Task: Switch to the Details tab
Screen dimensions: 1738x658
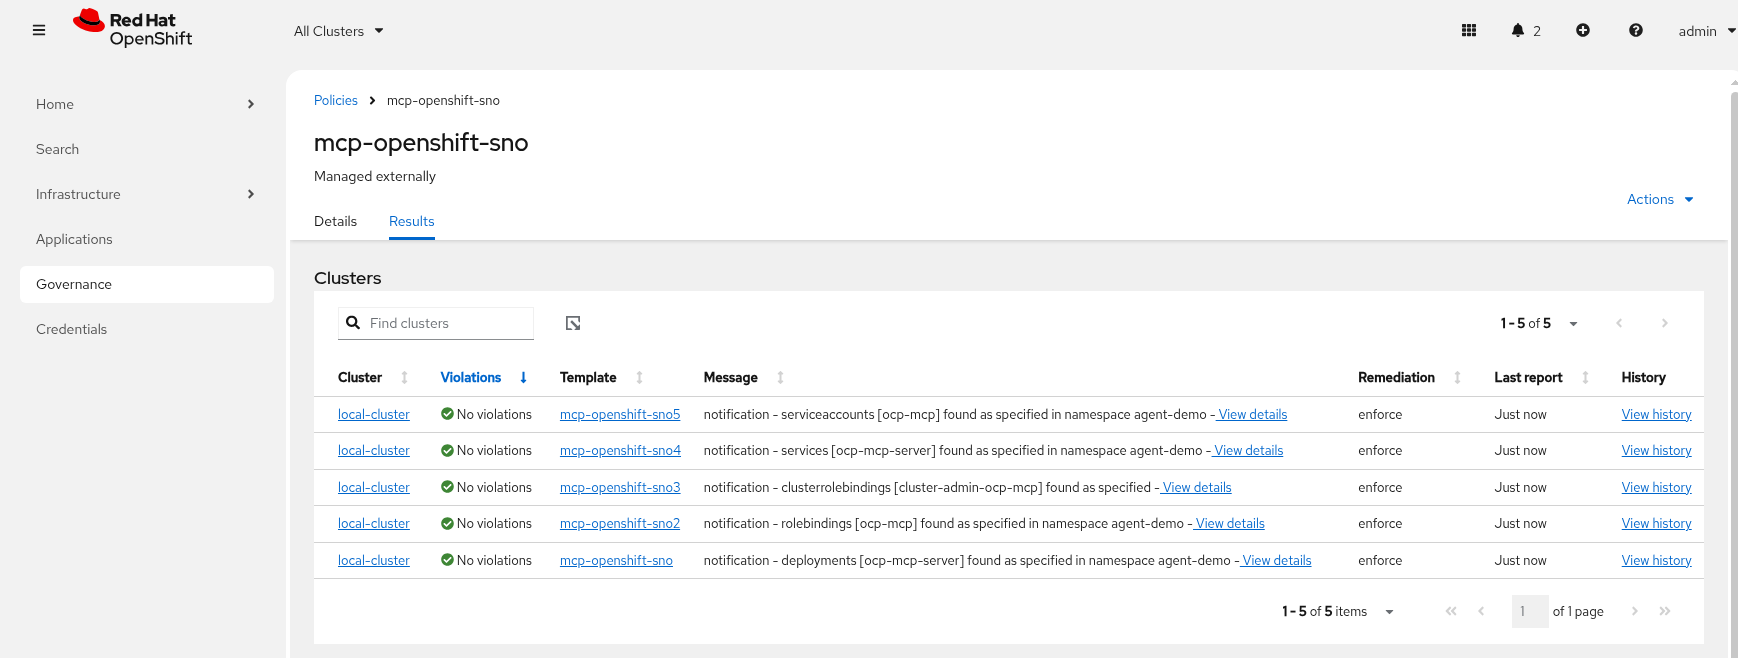Action: [335, 221]
